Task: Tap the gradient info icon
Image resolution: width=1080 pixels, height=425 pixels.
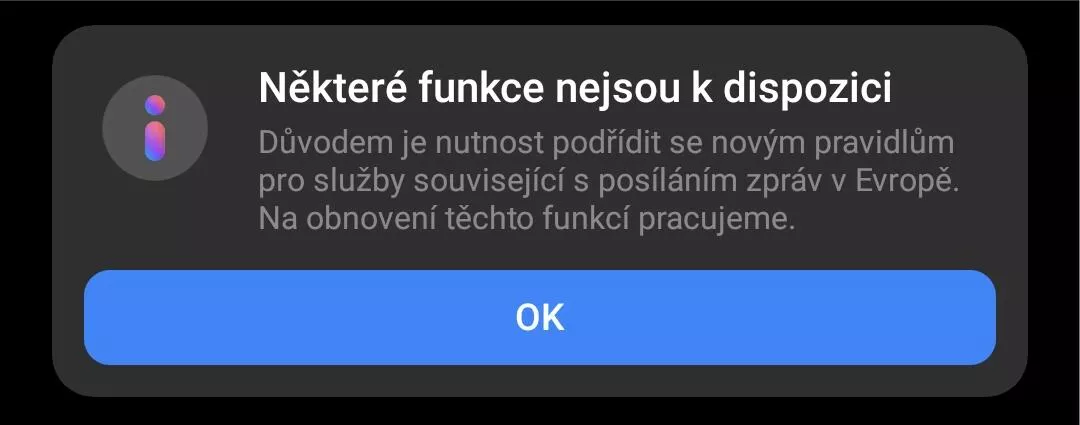Action: point(155,128)
